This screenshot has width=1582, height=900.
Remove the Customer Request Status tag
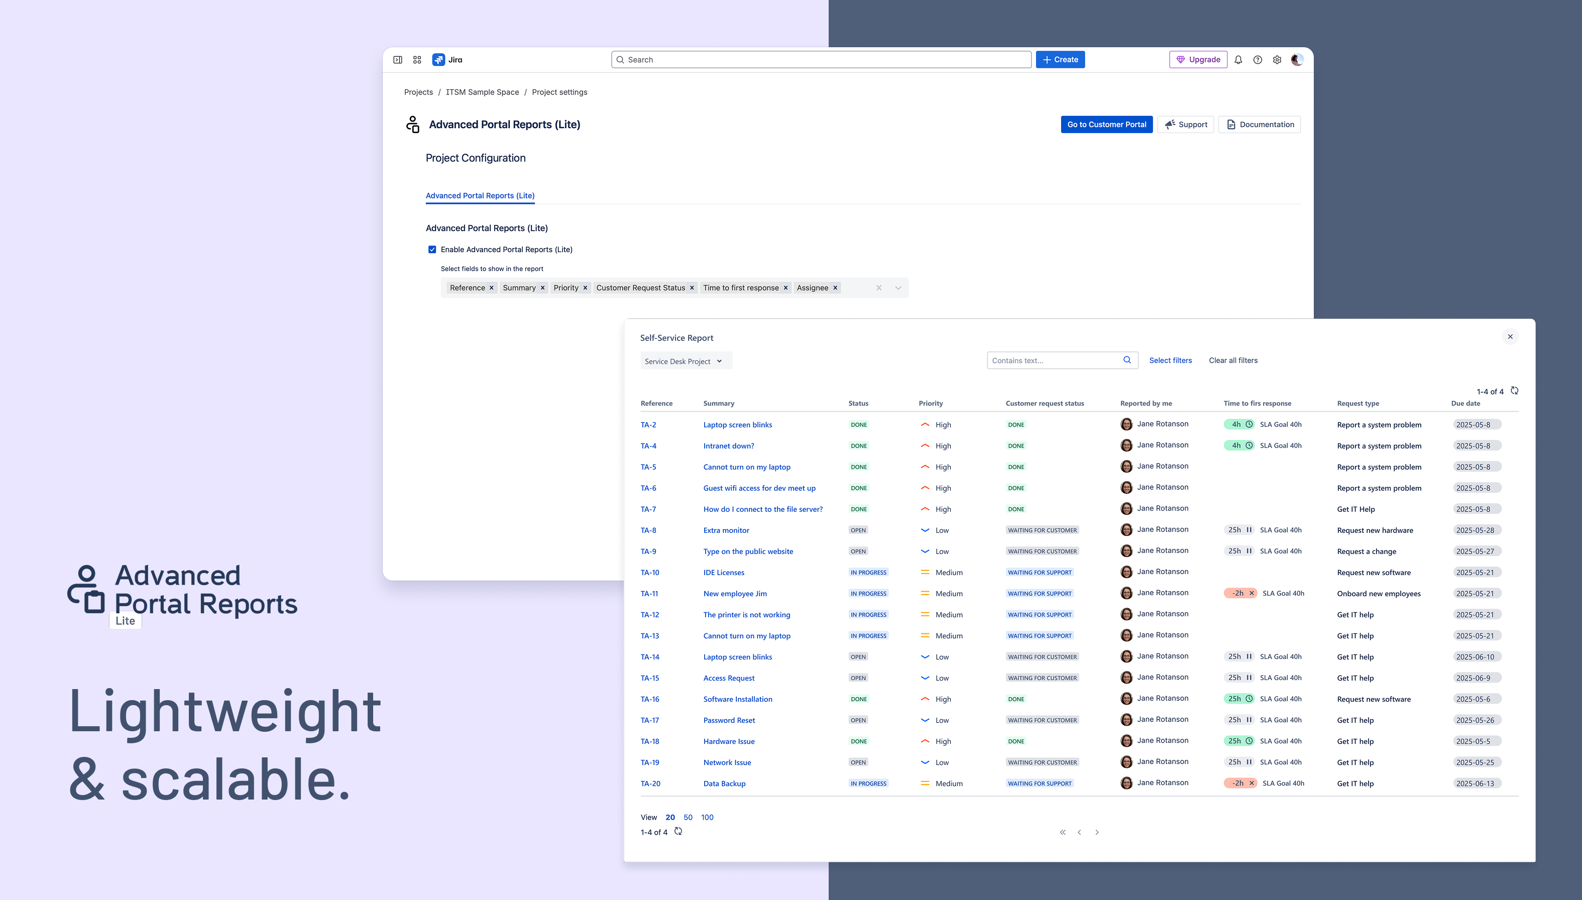click(x=692, y=288)
